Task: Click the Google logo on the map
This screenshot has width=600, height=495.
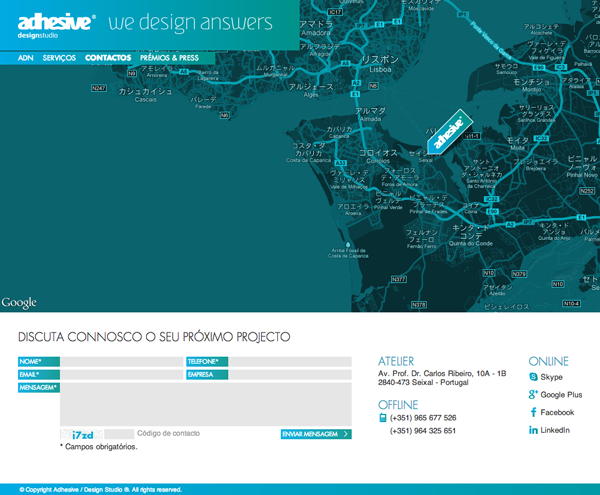Action: tap(20, 302)
